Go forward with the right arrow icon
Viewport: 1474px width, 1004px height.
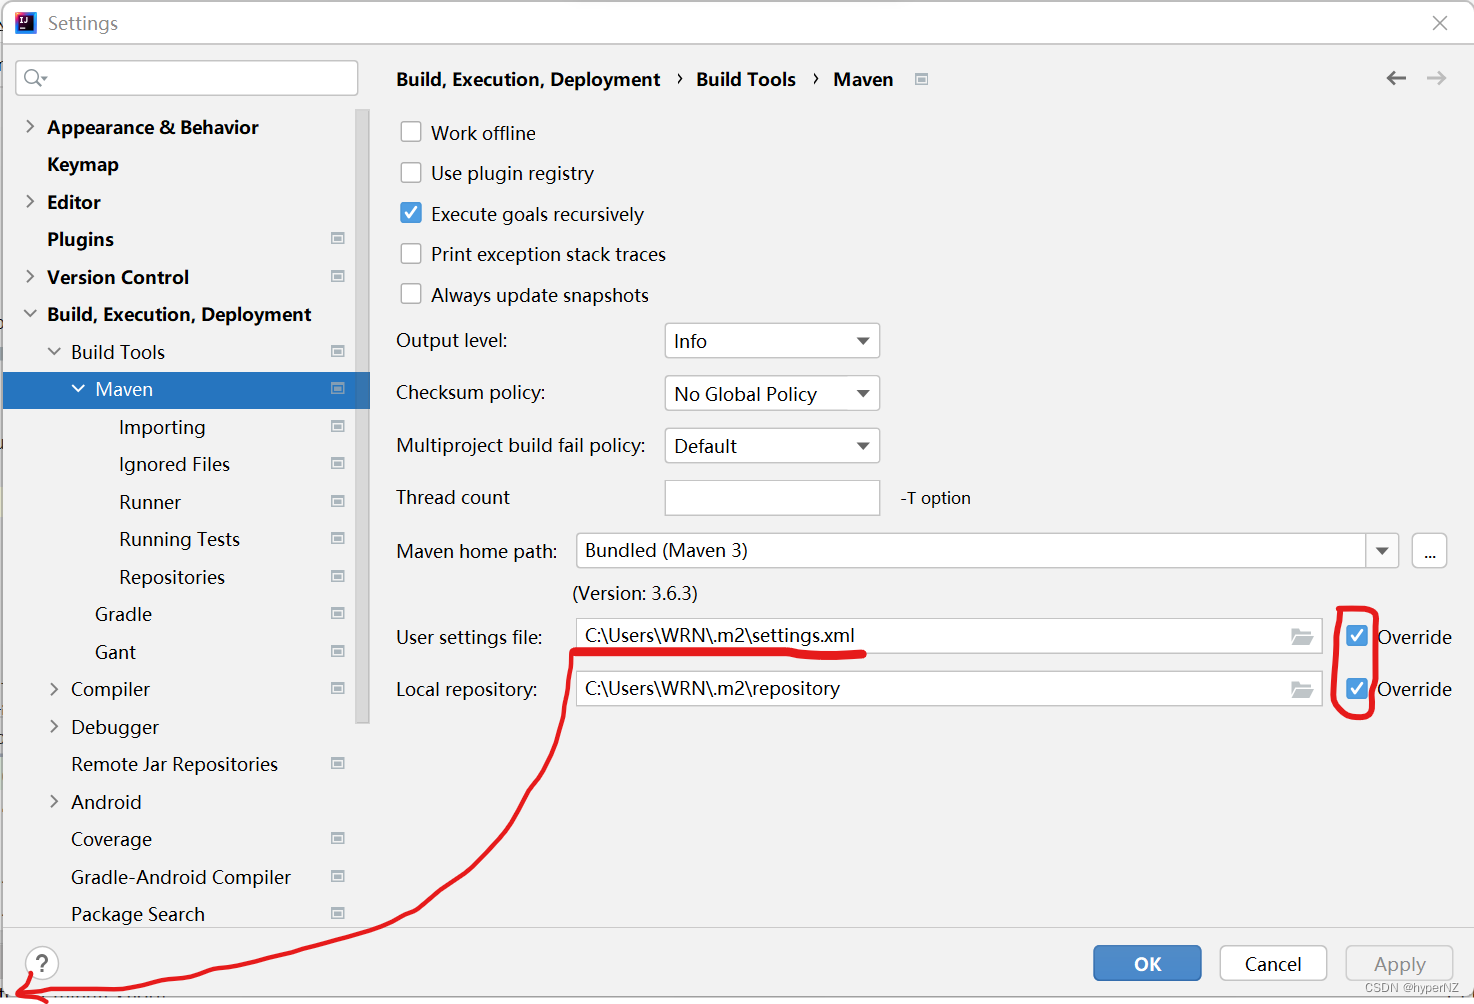click(1436, 78)
